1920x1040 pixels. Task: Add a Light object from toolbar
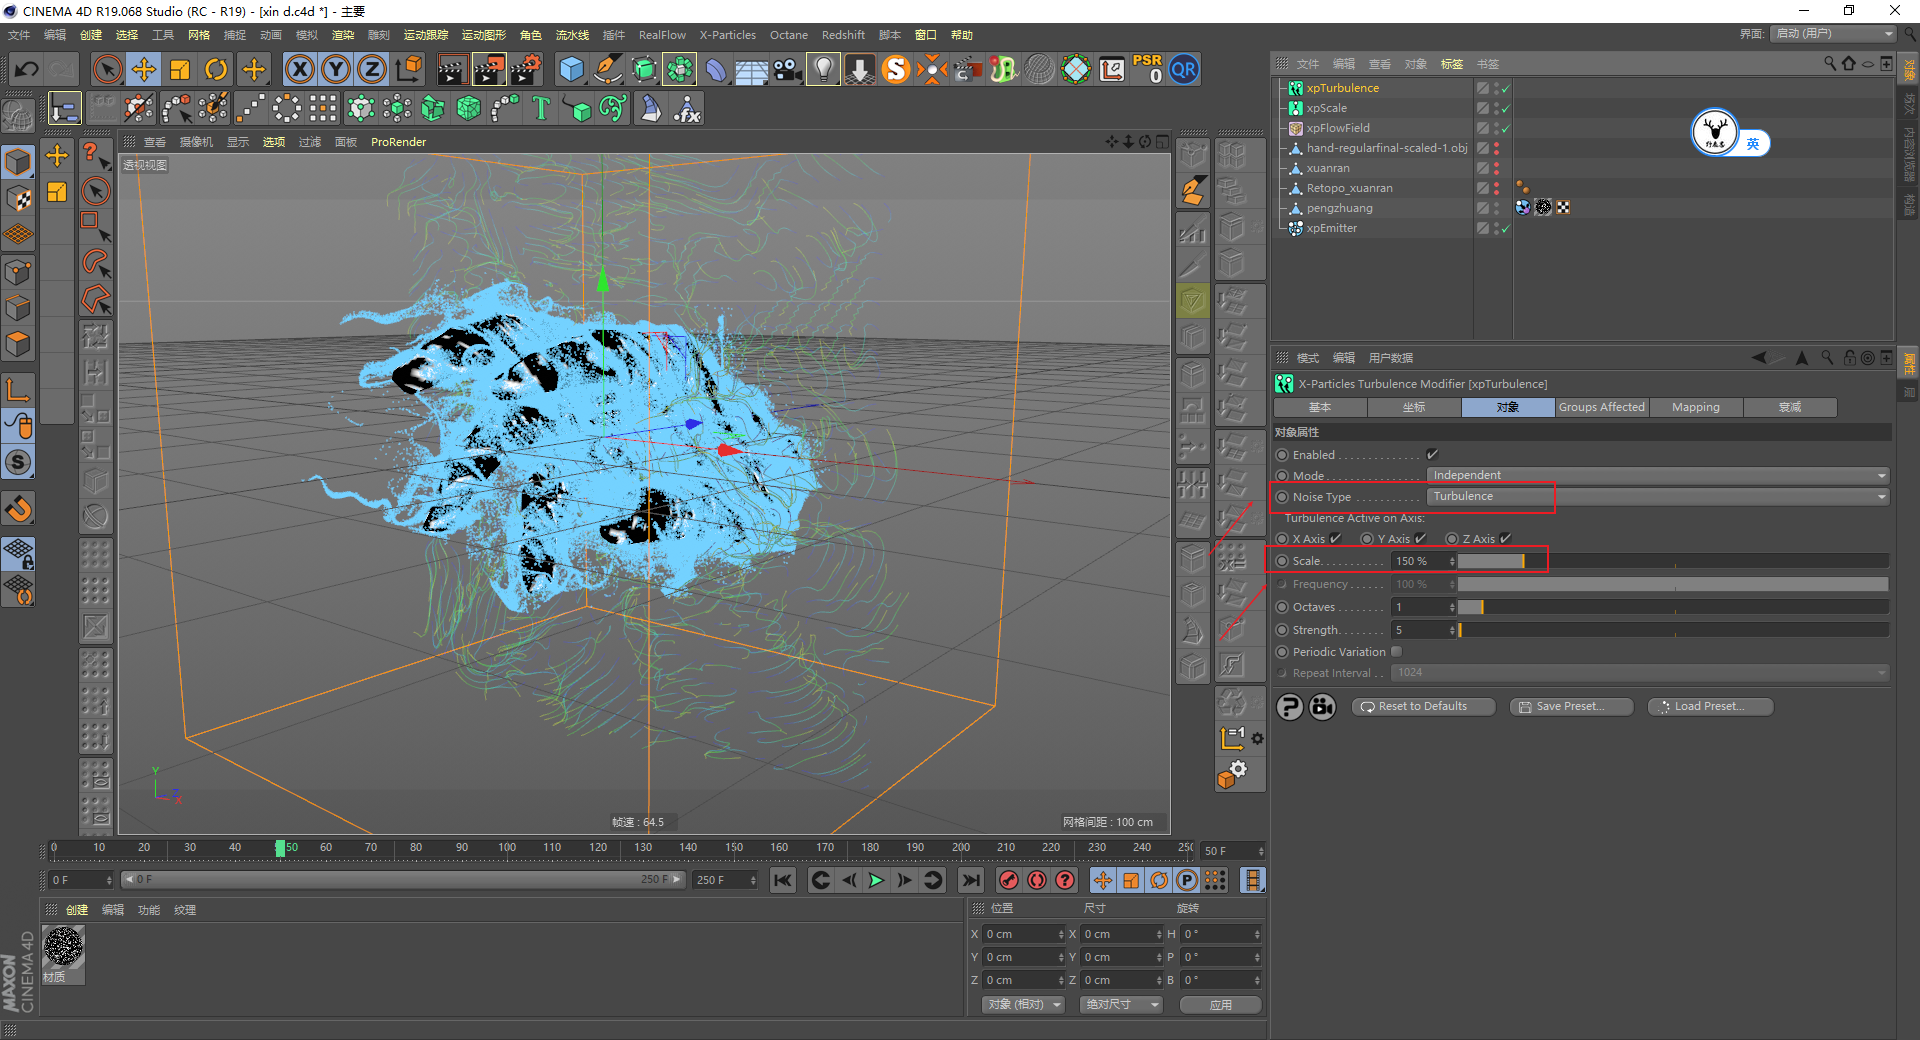pos(822,69)
